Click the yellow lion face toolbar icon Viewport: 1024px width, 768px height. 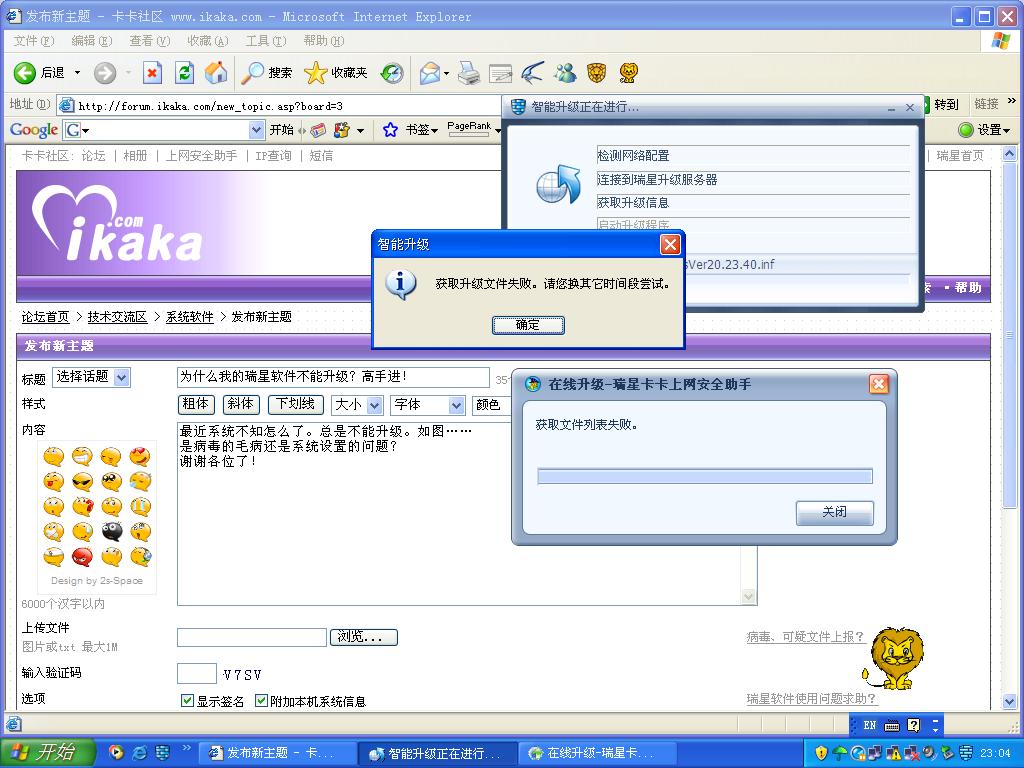pos(628,72)
